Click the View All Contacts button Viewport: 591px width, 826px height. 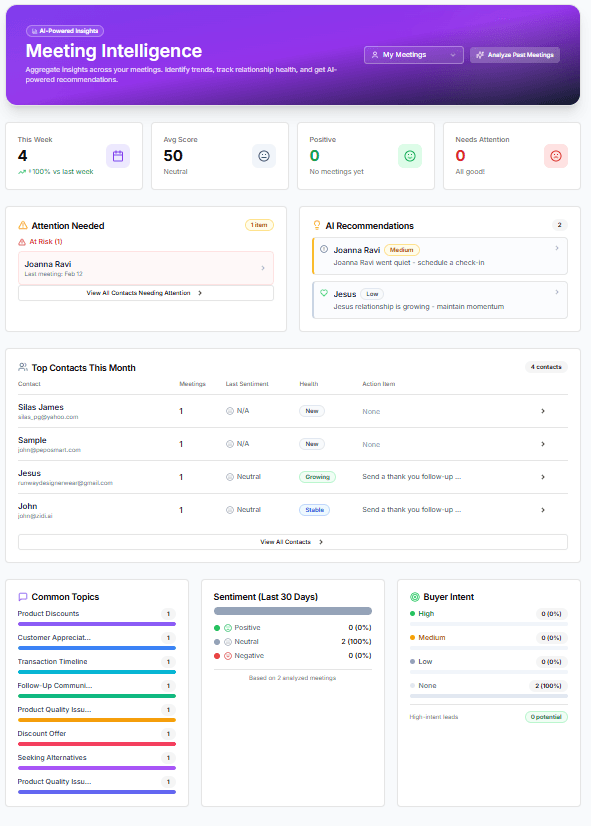[293, 542]
